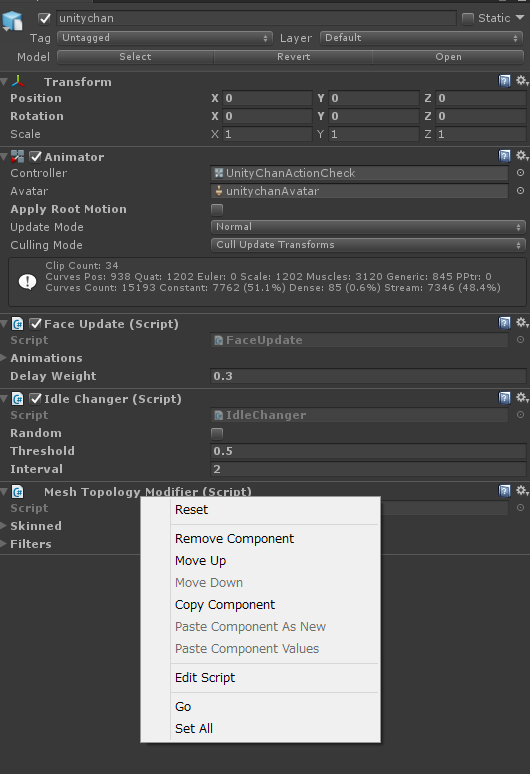Click the Scale Z field
The height and width of the screenshot is (774, 530).
(481, 134)
